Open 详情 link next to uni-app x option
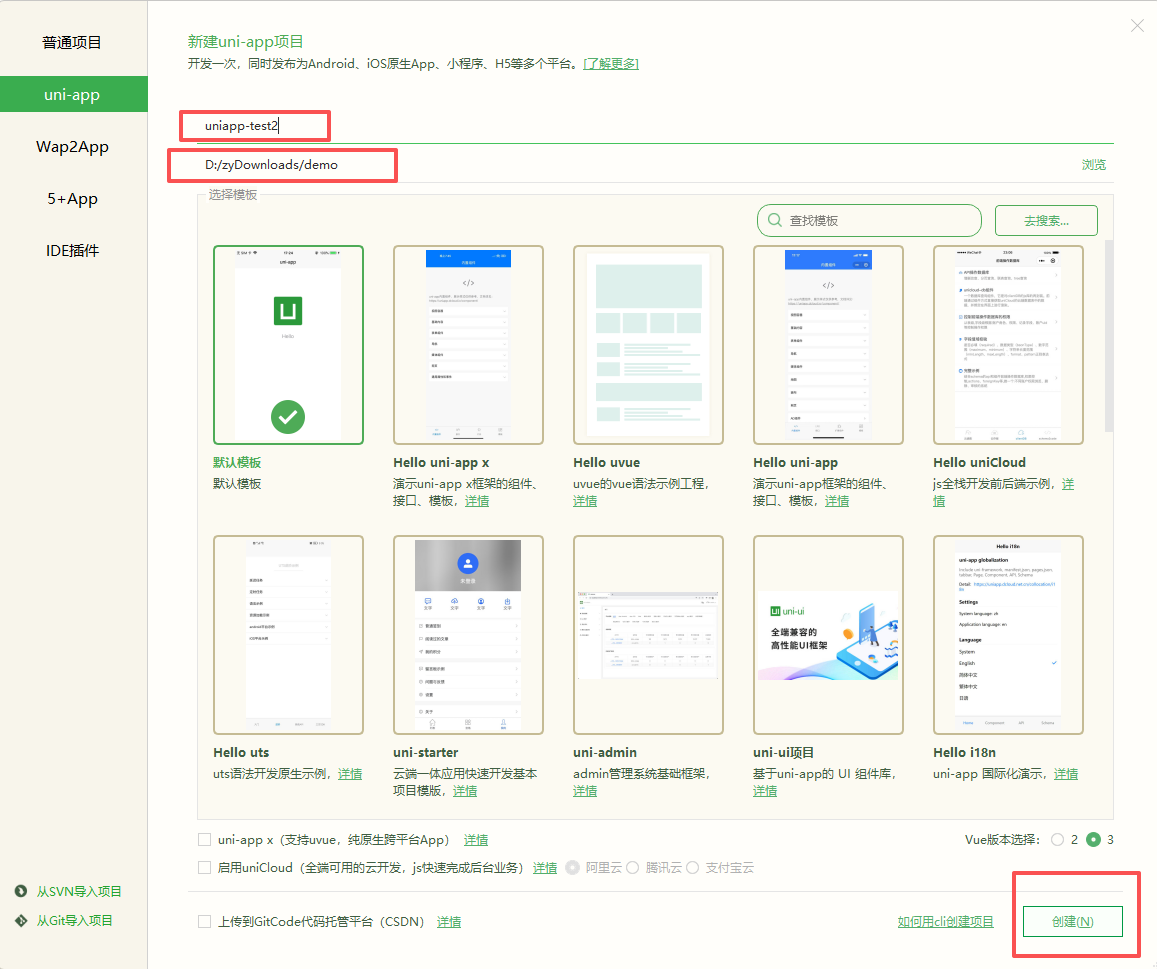 pos(476,840)
